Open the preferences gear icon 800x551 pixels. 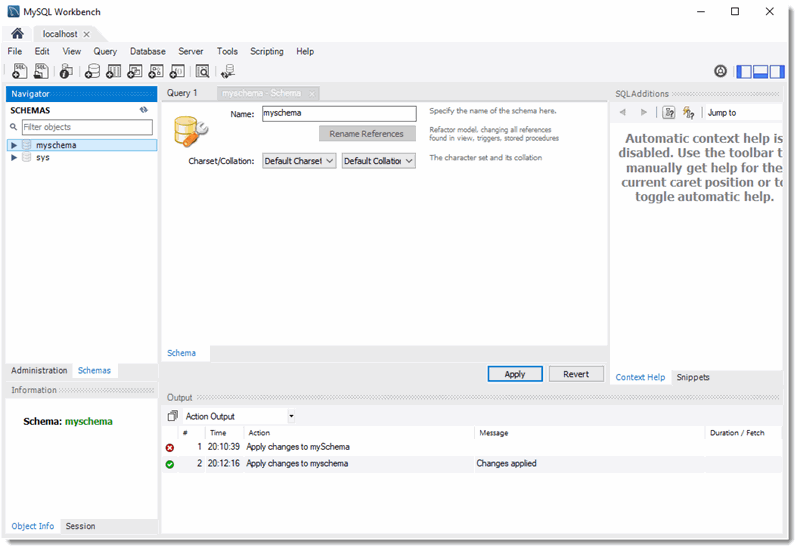point(720,71)
